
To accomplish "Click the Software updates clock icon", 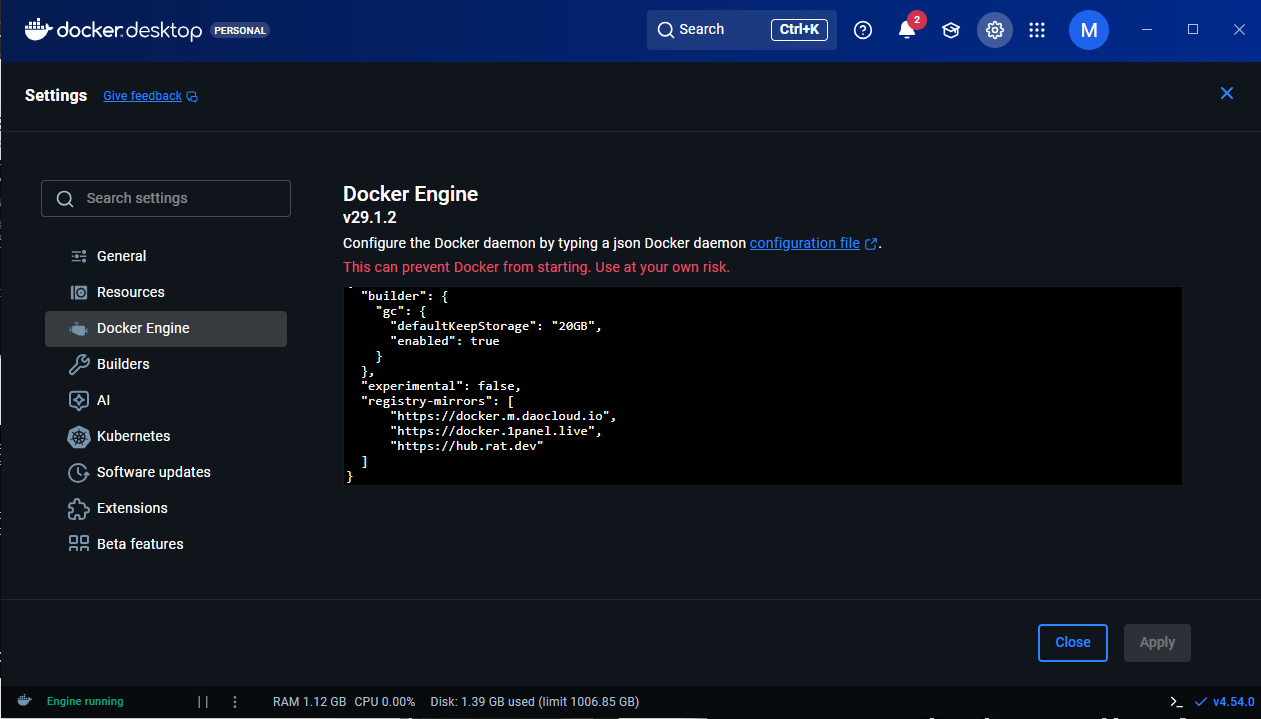I will (x=79, y=472).
